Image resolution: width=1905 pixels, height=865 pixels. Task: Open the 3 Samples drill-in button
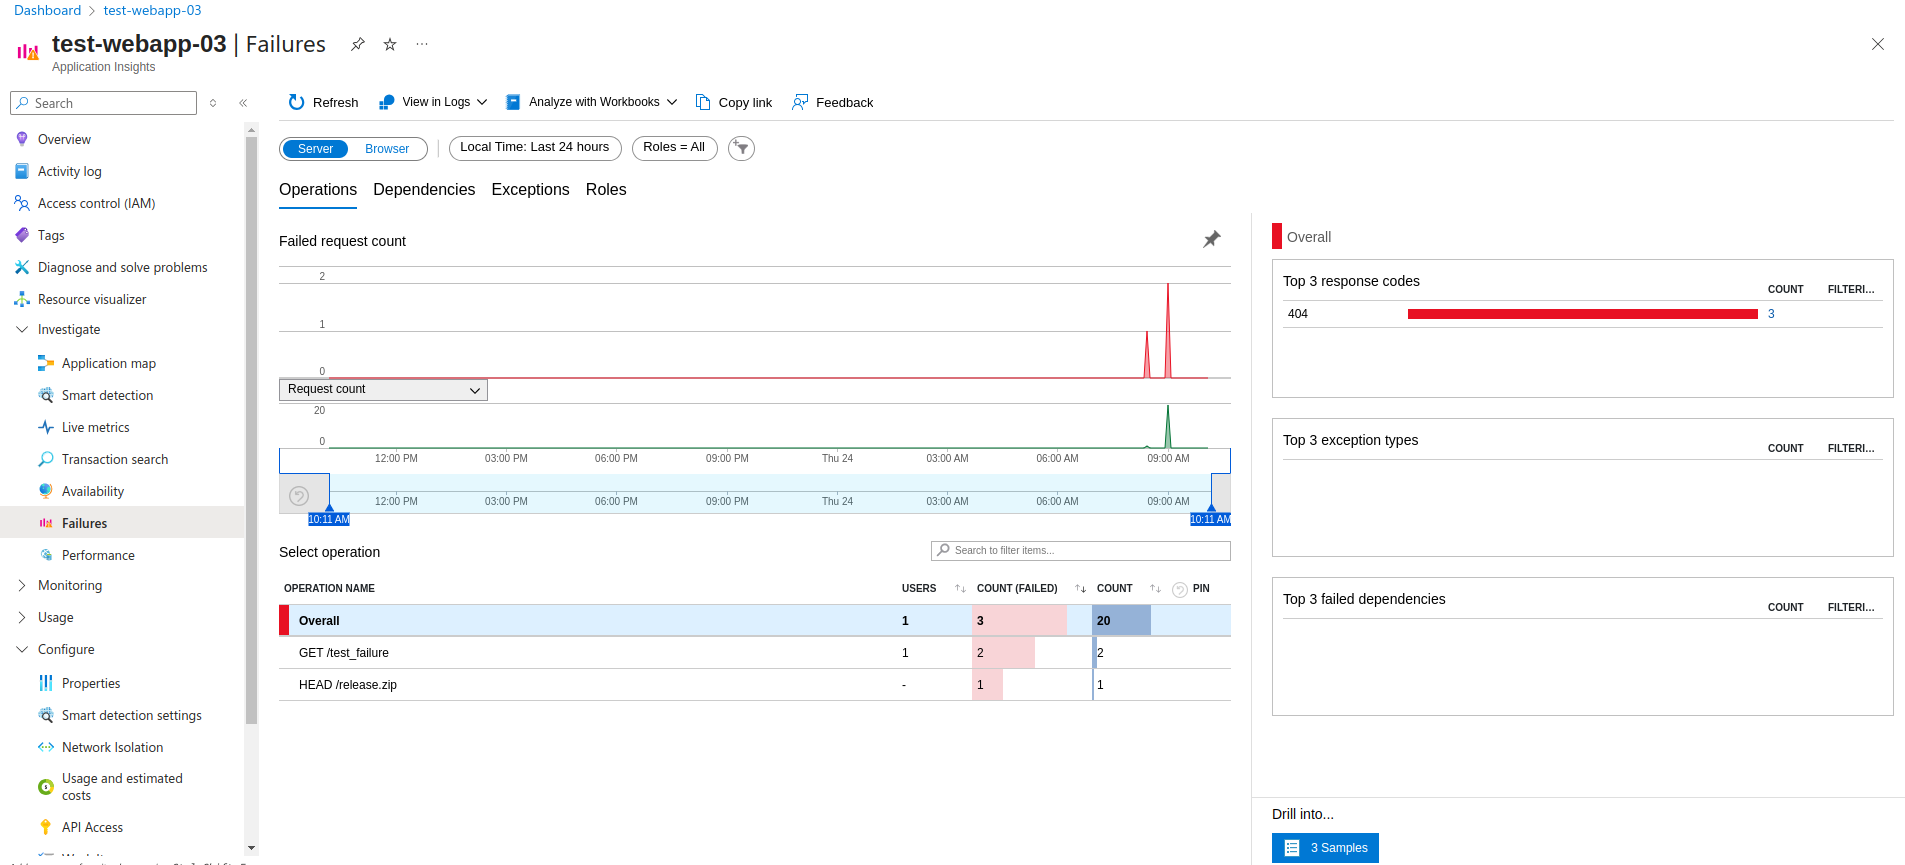(x=1325, y=847)
